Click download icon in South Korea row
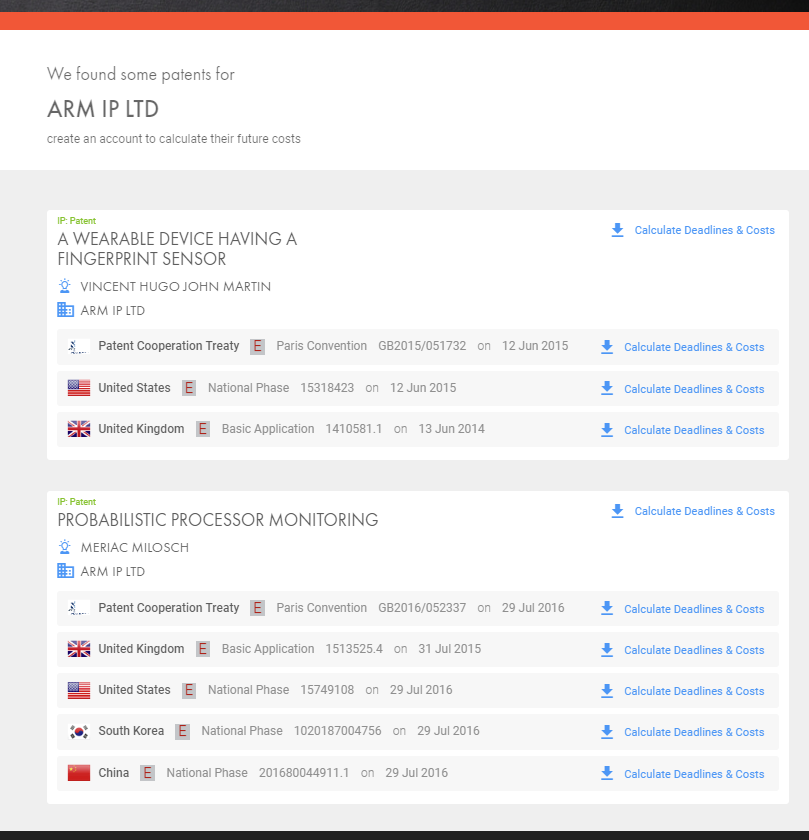Viewport: 809px width, 840px height. 606,732
